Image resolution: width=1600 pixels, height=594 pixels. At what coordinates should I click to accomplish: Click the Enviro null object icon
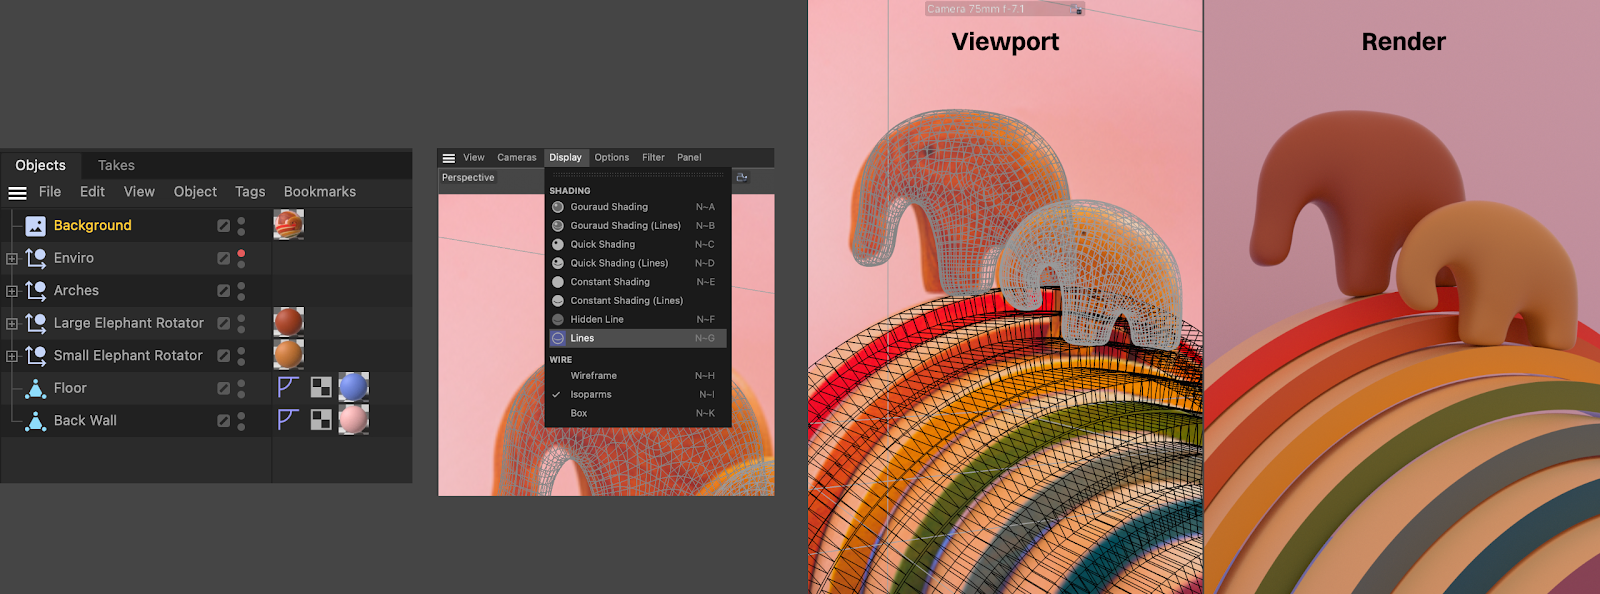point(35,258)
